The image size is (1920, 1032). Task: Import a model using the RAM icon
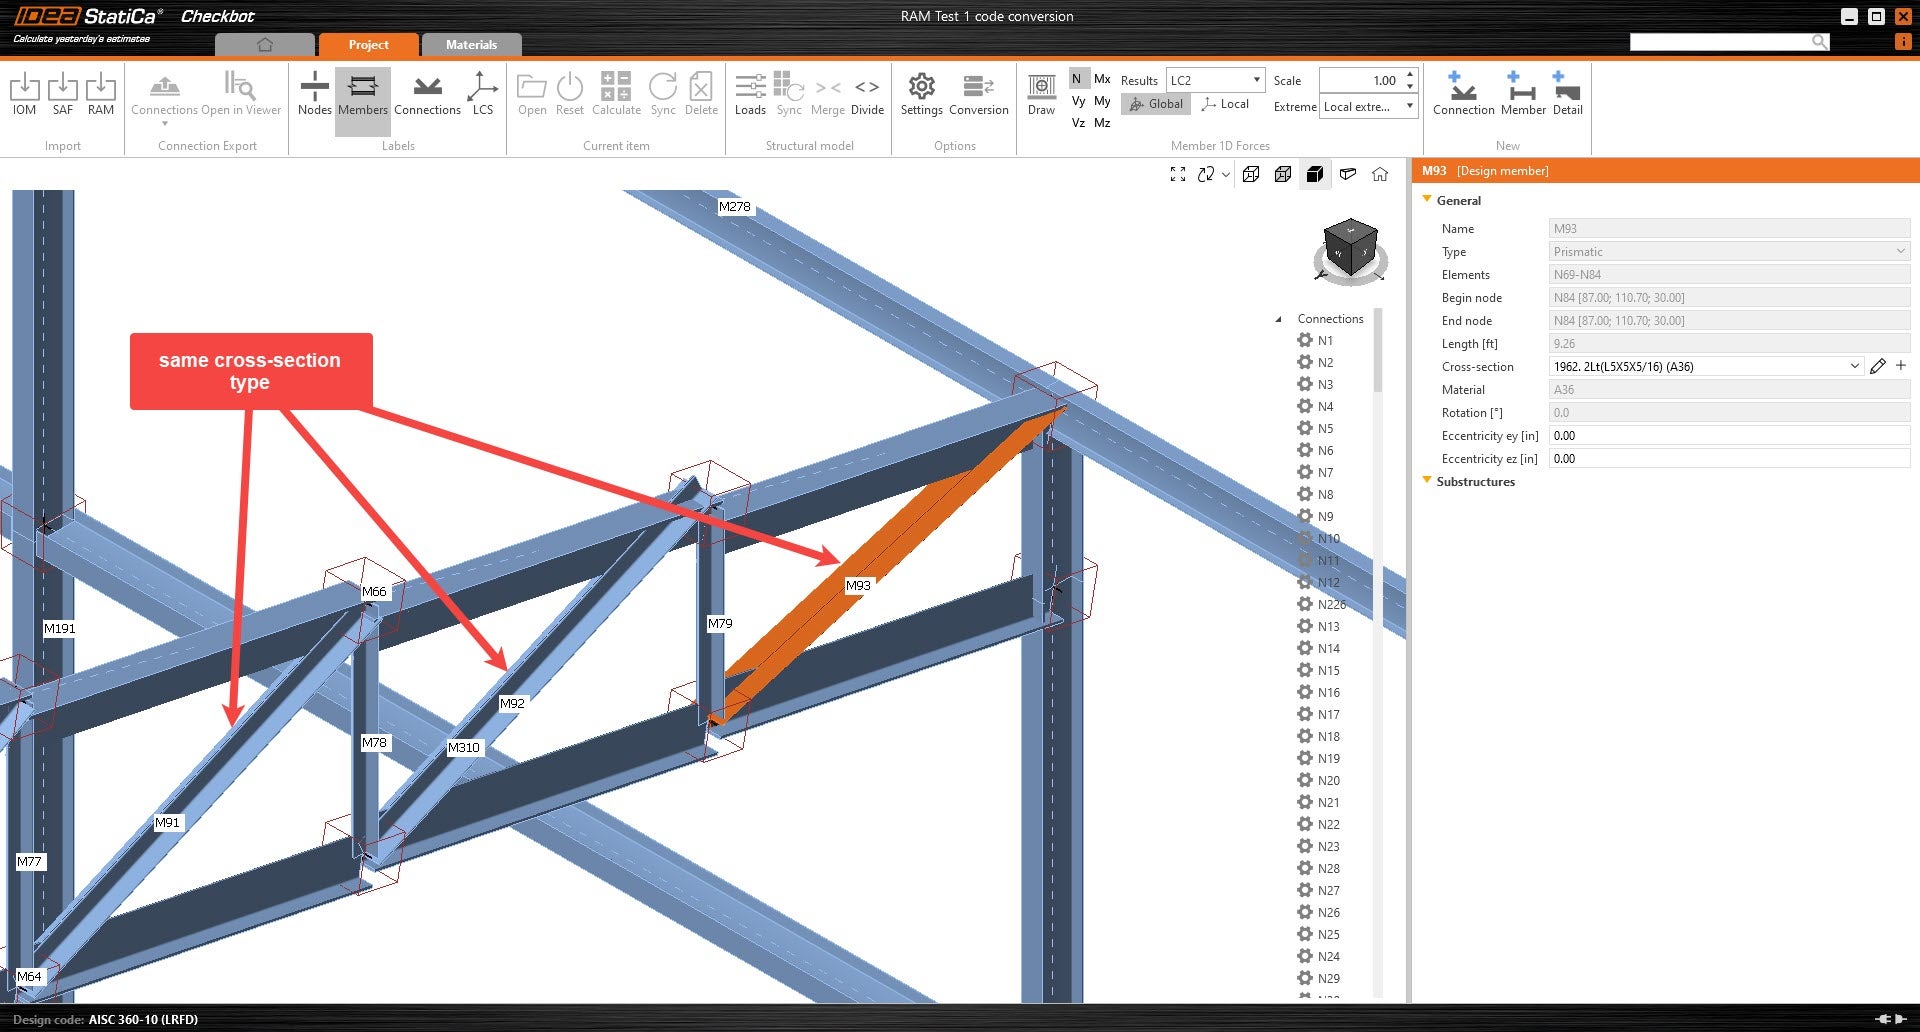[x=101, y=92]
